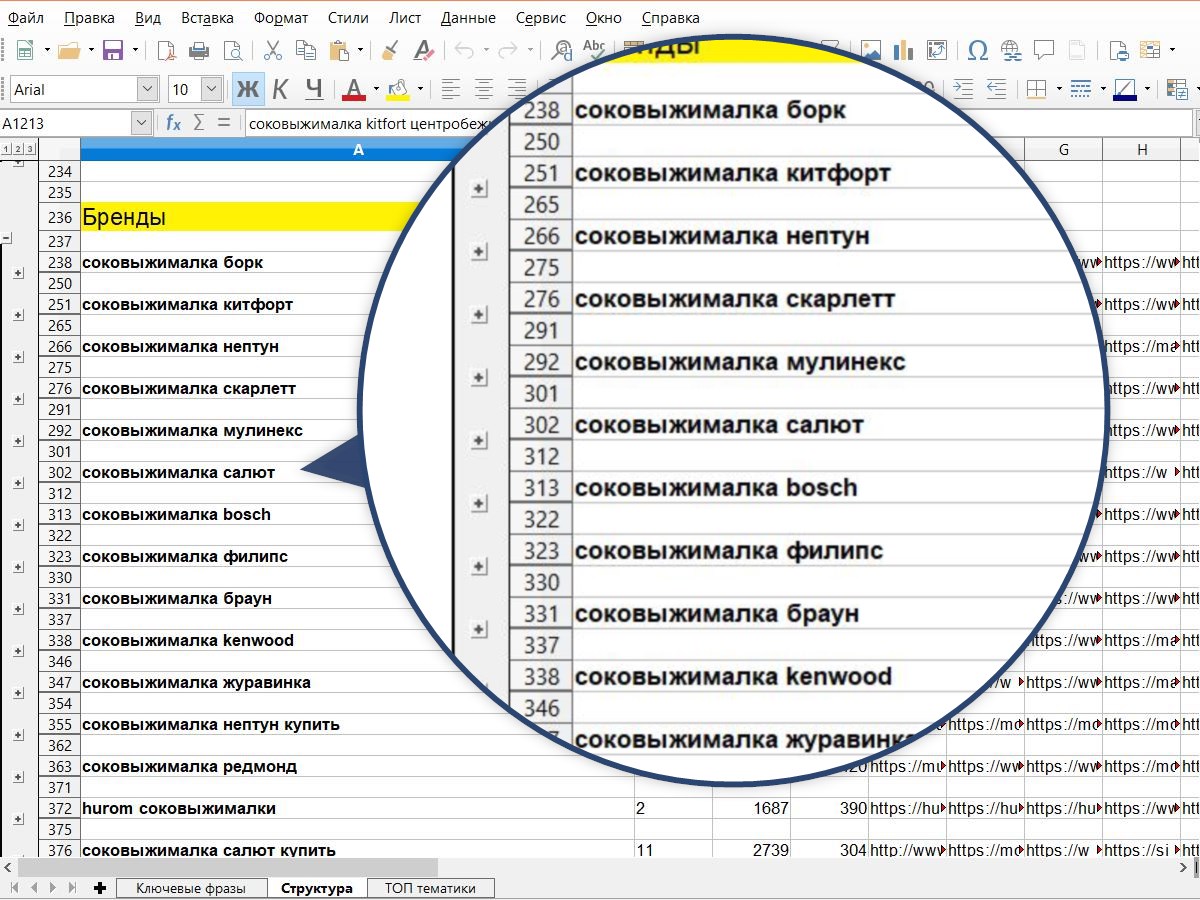Viewport: 1200px width, 900px height.
Task: Show outline level 2
Action: 18,150
